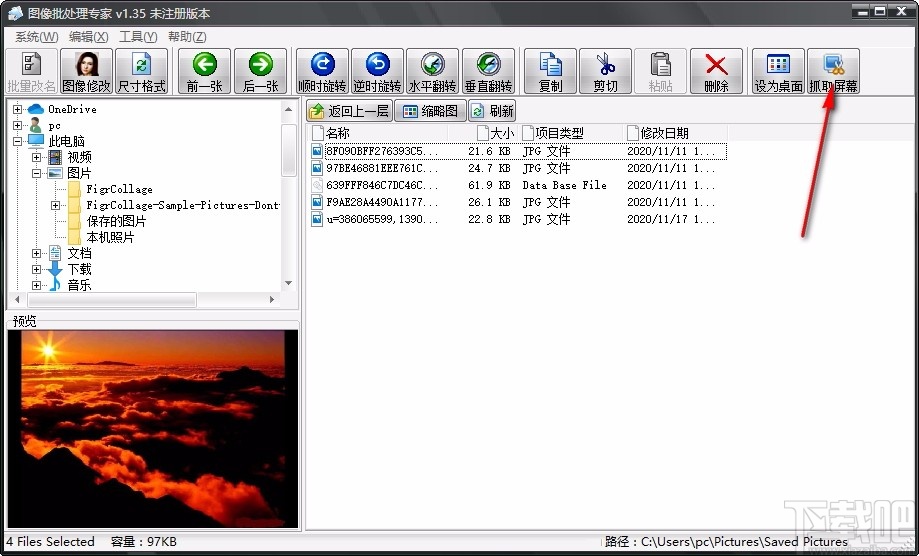
Task: Open the 批量改名 batch rename tool
Action: pyautogui.click(x=31, y=71)
